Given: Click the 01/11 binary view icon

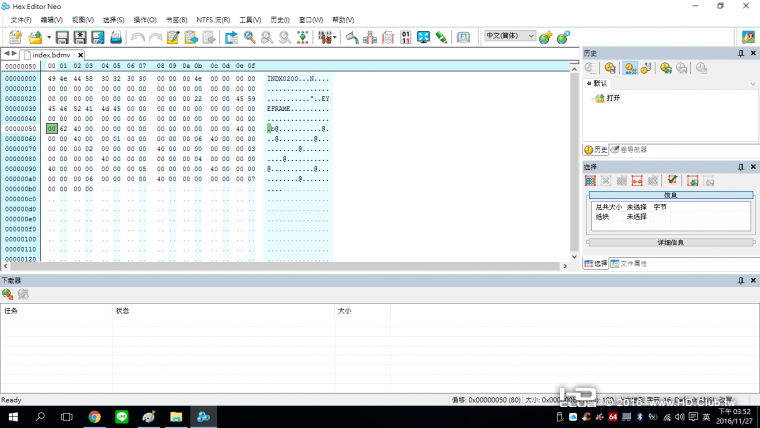Looking at the screenshot, I should [x=406, y=37].
